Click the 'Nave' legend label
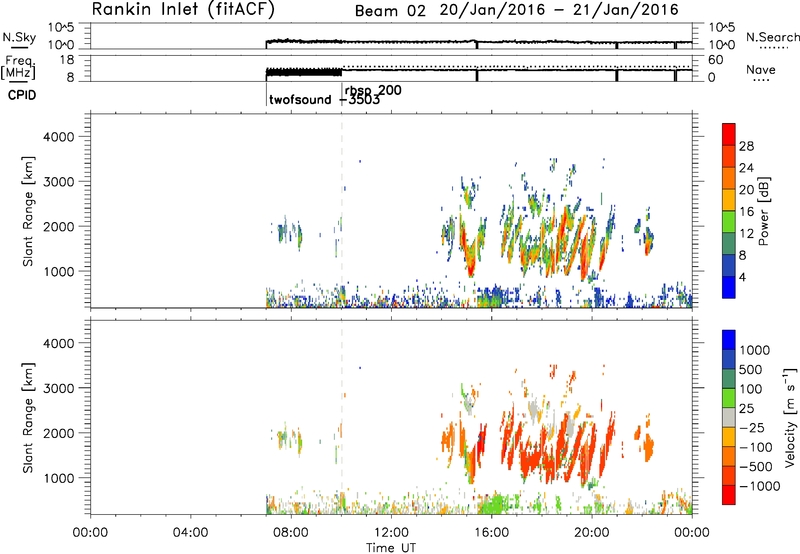Image resolution: width=800 pixels, height=554 pixels. coord(761,70)
